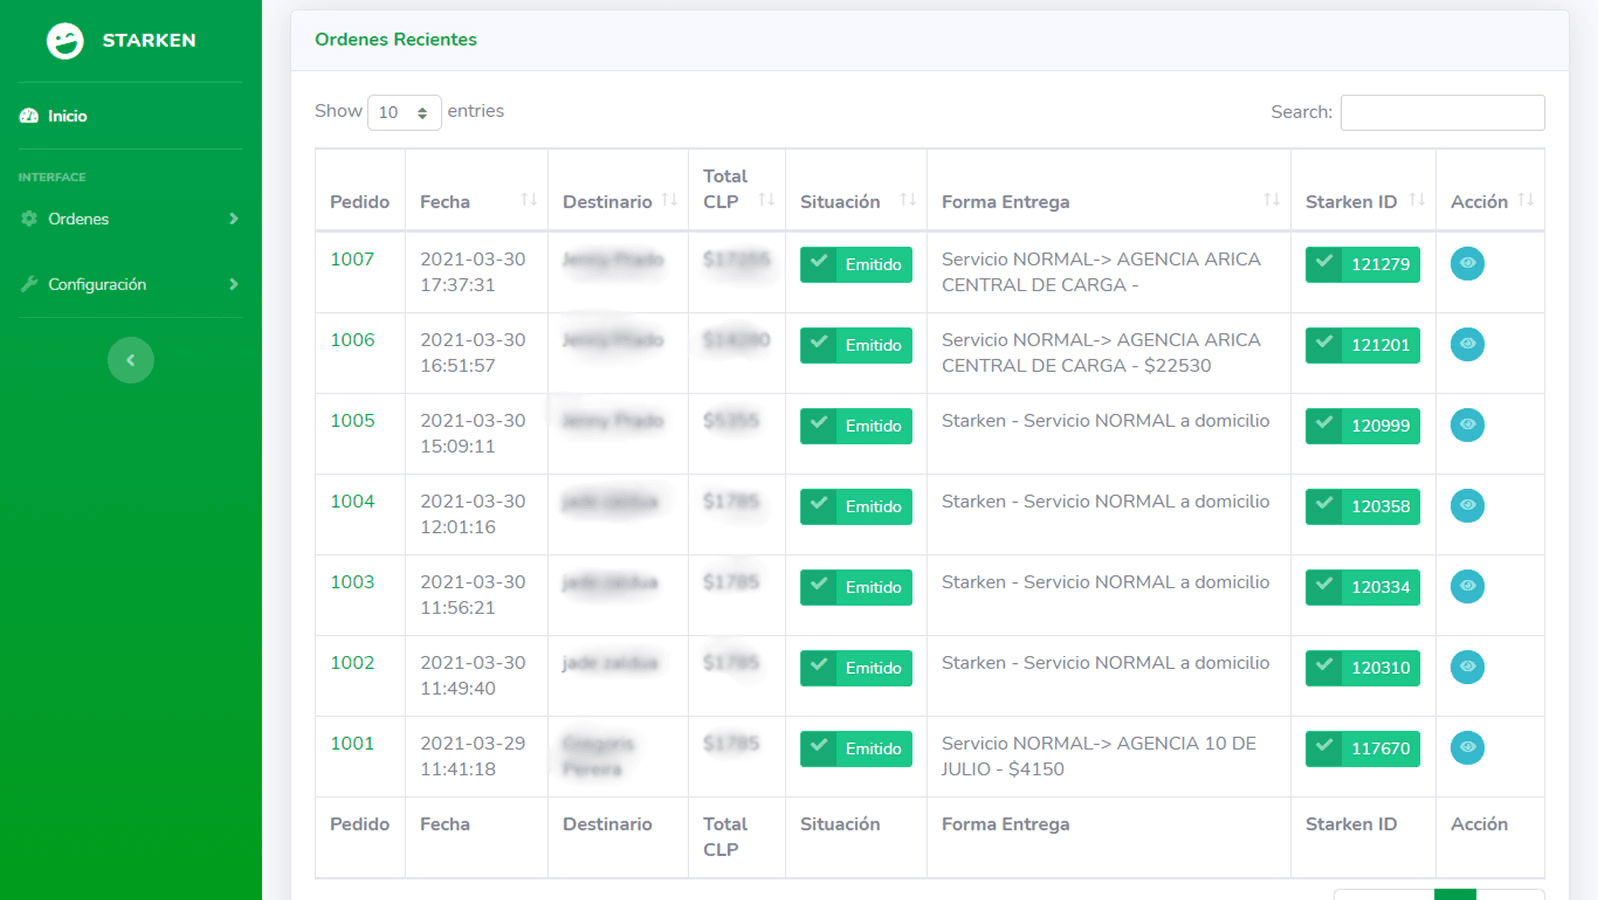1600x900 pixels.
Task: Expand the Ordenes sidebar menu
Action: click(130, 219)
